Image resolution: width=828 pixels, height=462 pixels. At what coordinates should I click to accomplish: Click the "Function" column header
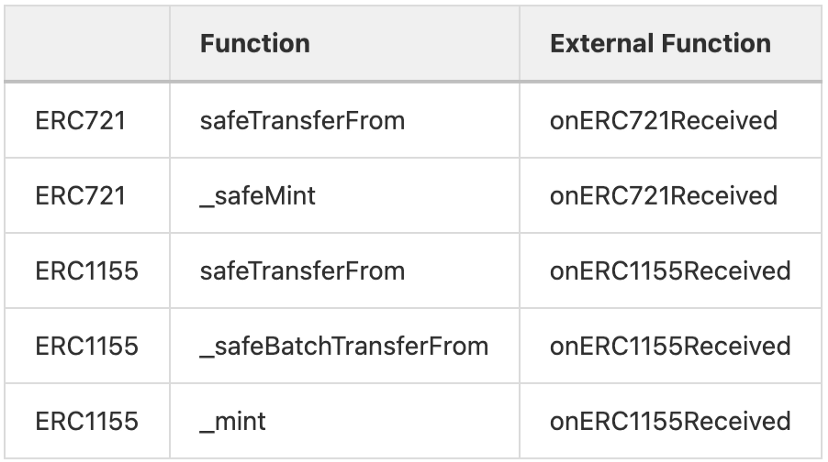[x=255, y=44]
